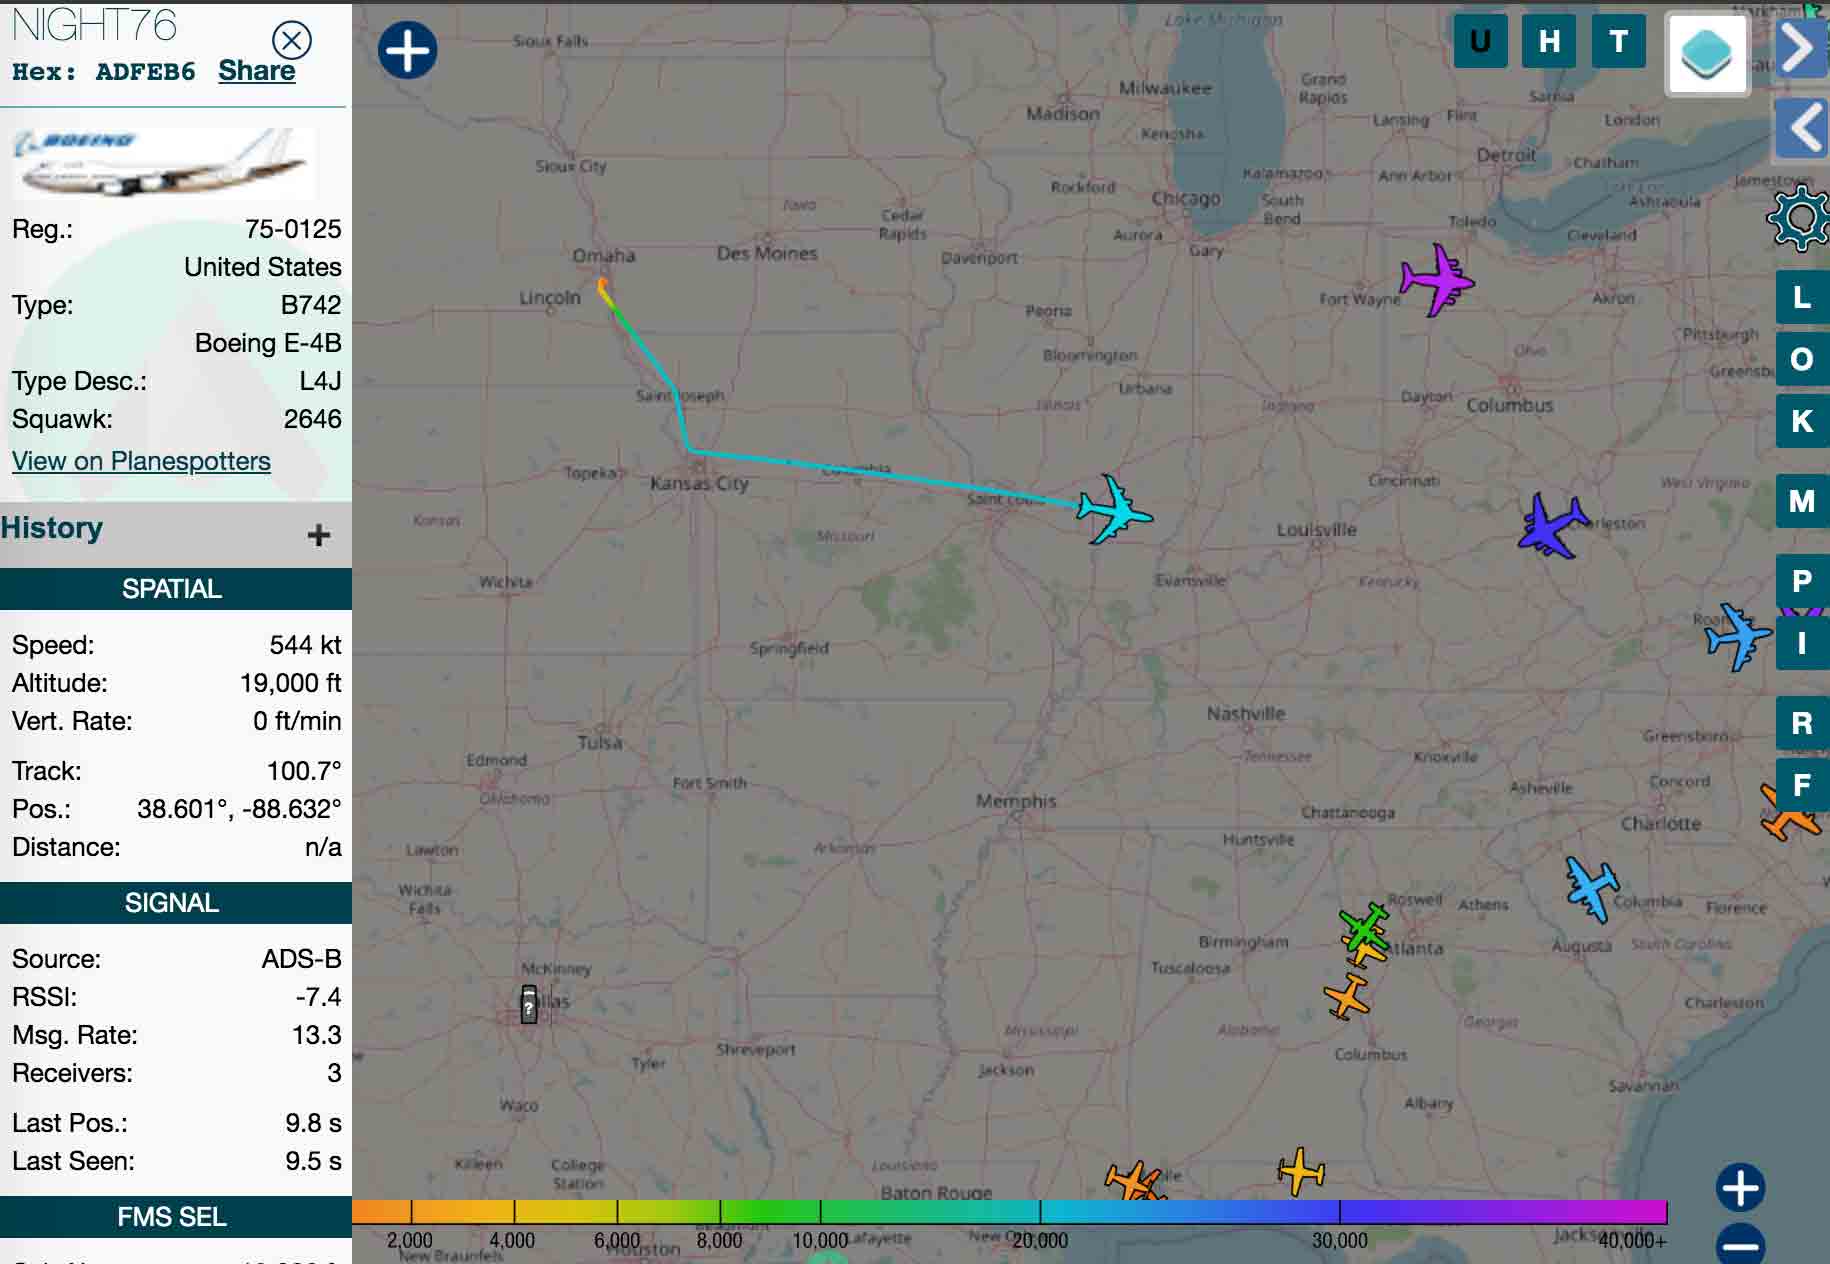Toggle the O button in sidebar
This screenshot has height=1264, width=1830.
1802,359
